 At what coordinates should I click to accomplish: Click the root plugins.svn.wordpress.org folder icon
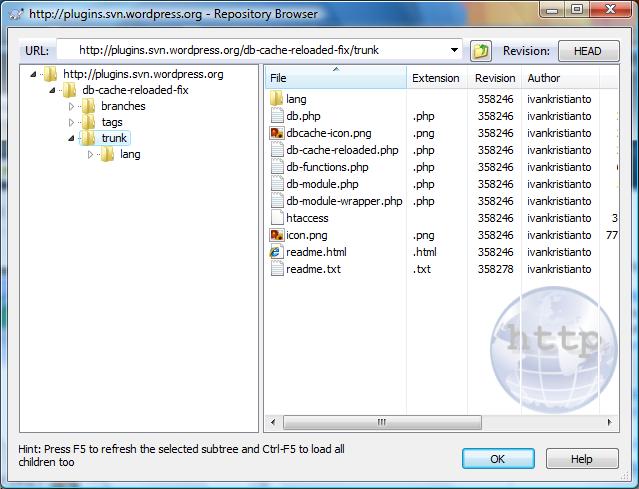51,74
